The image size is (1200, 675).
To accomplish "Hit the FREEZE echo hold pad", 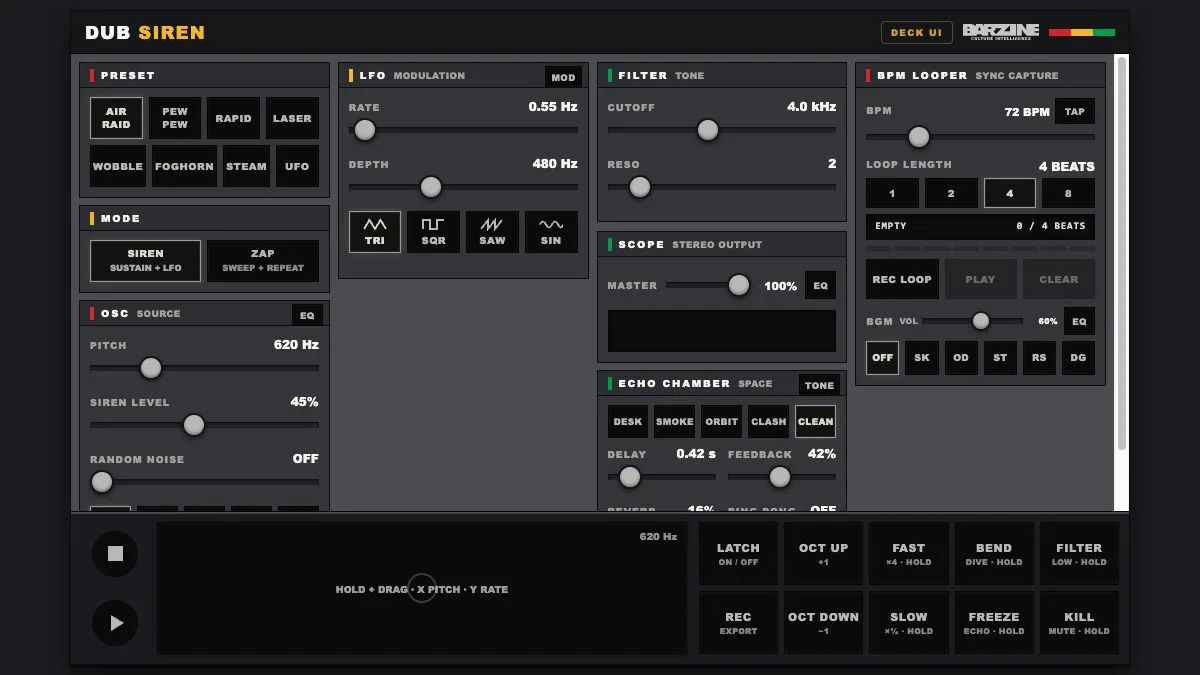I will [994, 623].
